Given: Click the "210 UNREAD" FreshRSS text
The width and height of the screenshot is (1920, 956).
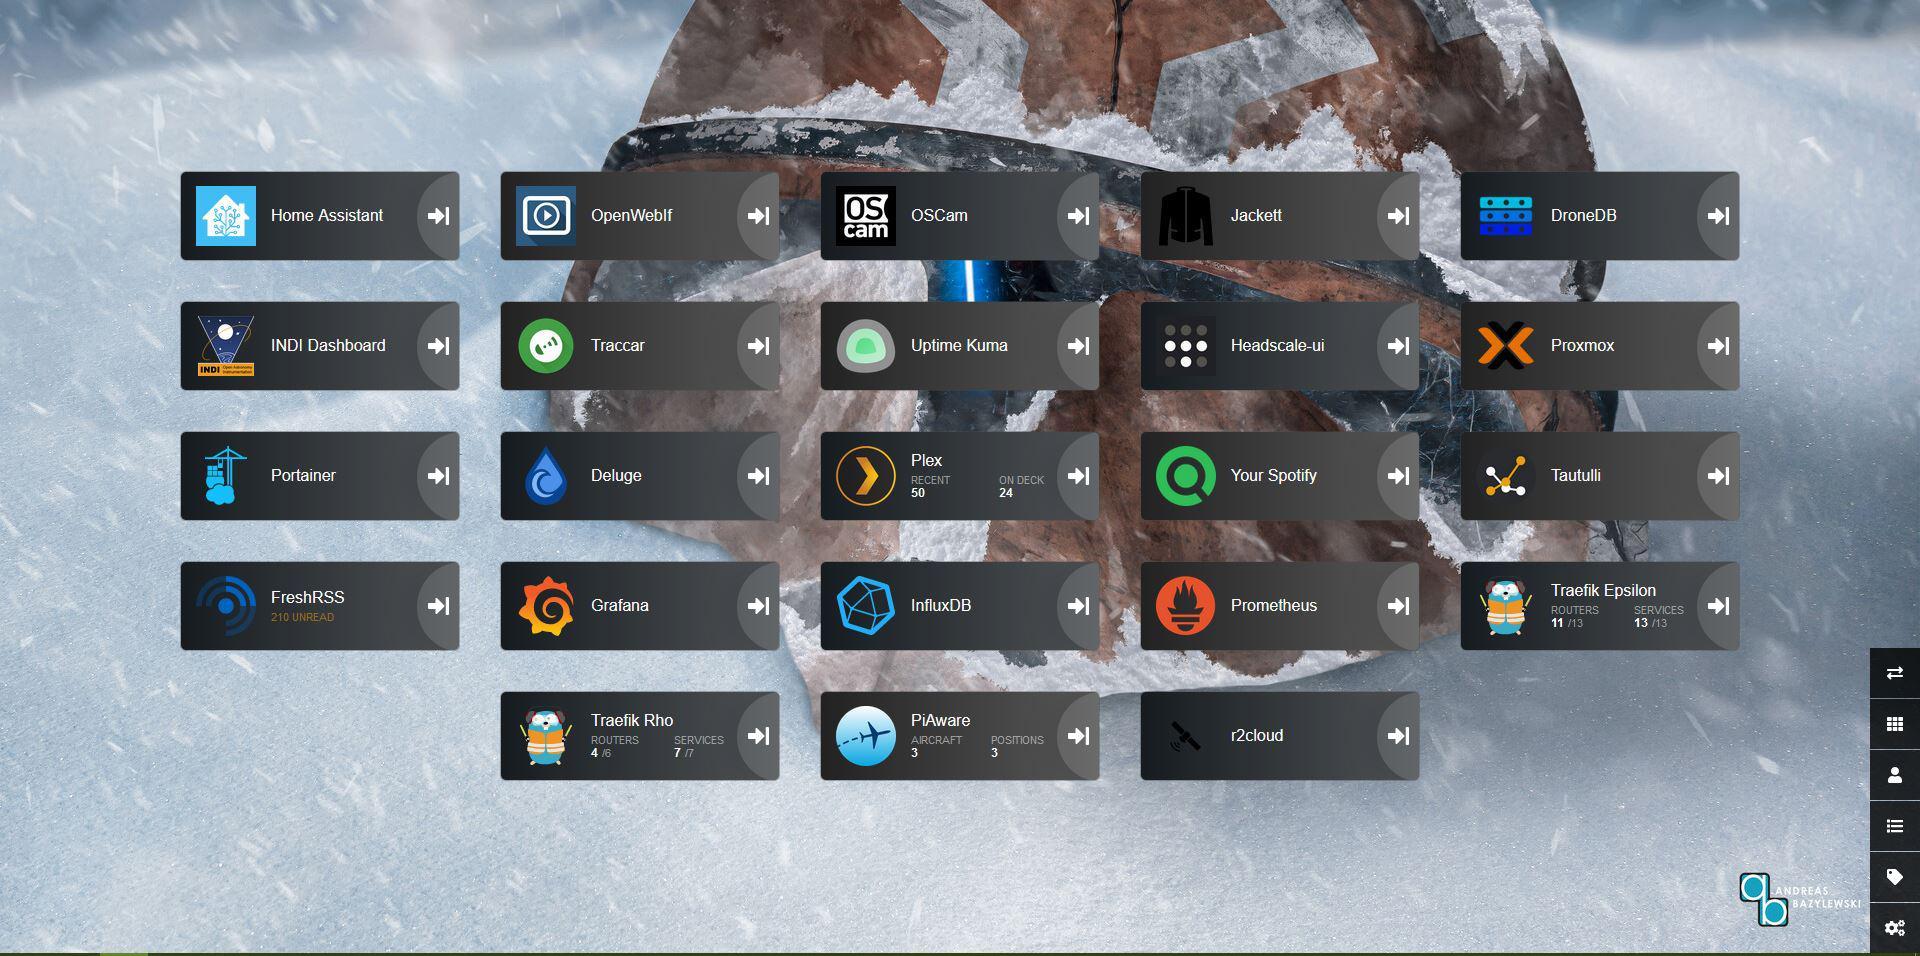Looking at the screenshot, I should coord(302,617).
